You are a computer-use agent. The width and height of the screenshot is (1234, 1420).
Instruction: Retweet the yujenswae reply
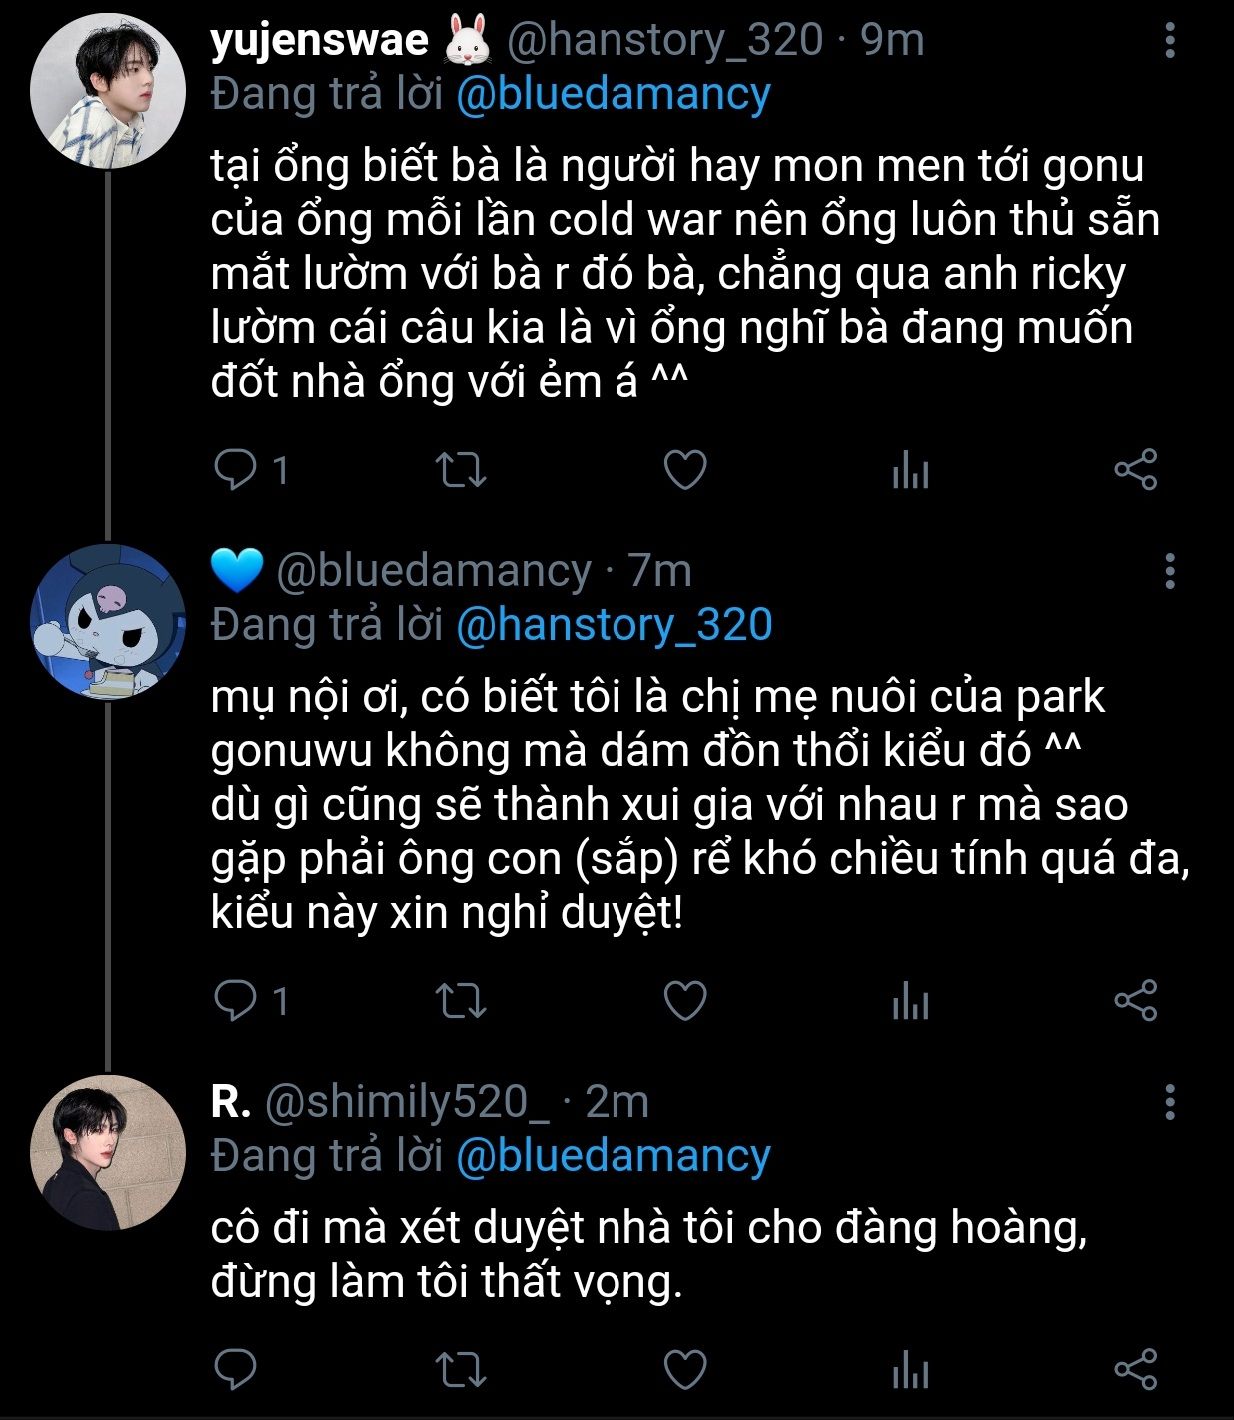(462, 469)
